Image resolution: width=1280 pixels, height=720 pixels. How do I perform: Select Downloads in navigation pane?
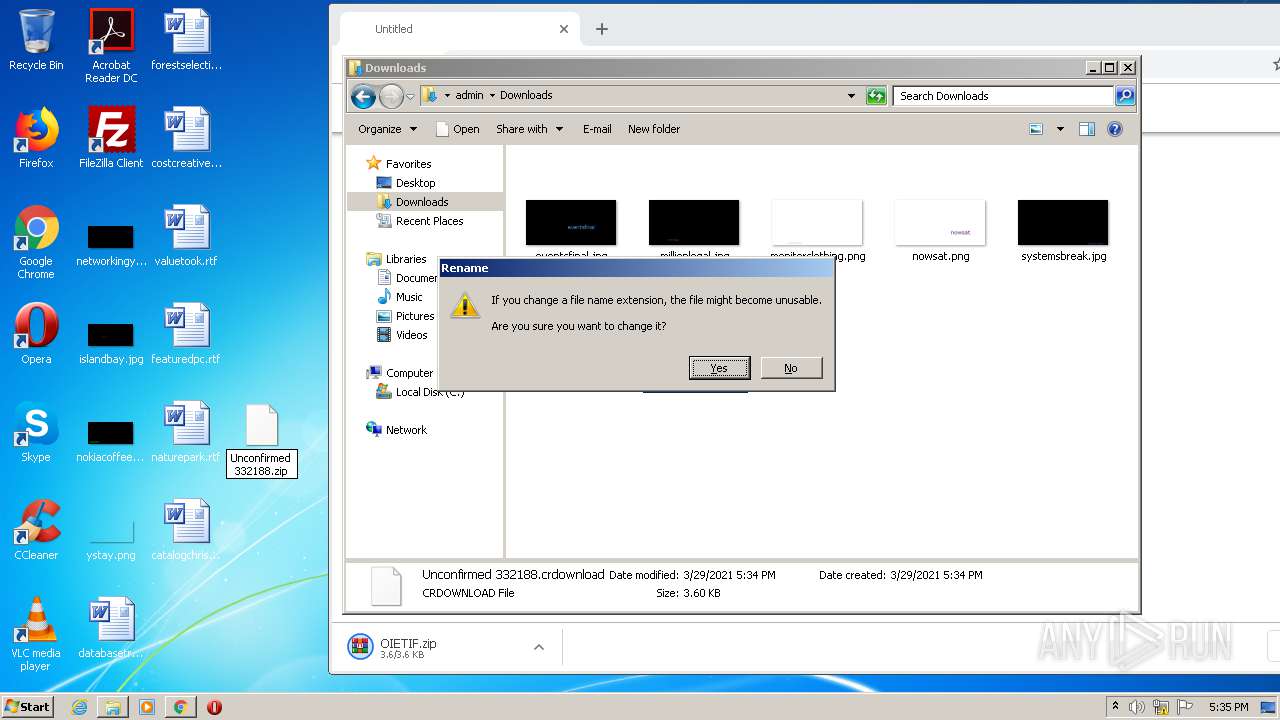pos(422,202)
